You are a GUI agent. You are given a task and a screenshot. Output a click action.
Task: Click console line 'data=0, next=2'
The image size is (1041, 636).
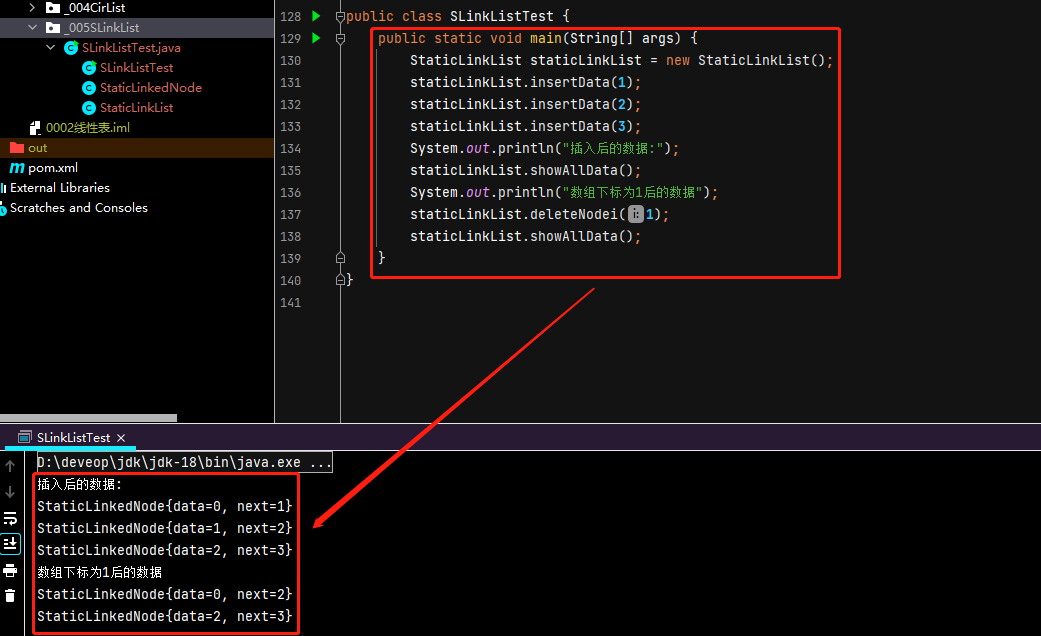point(165,594)
